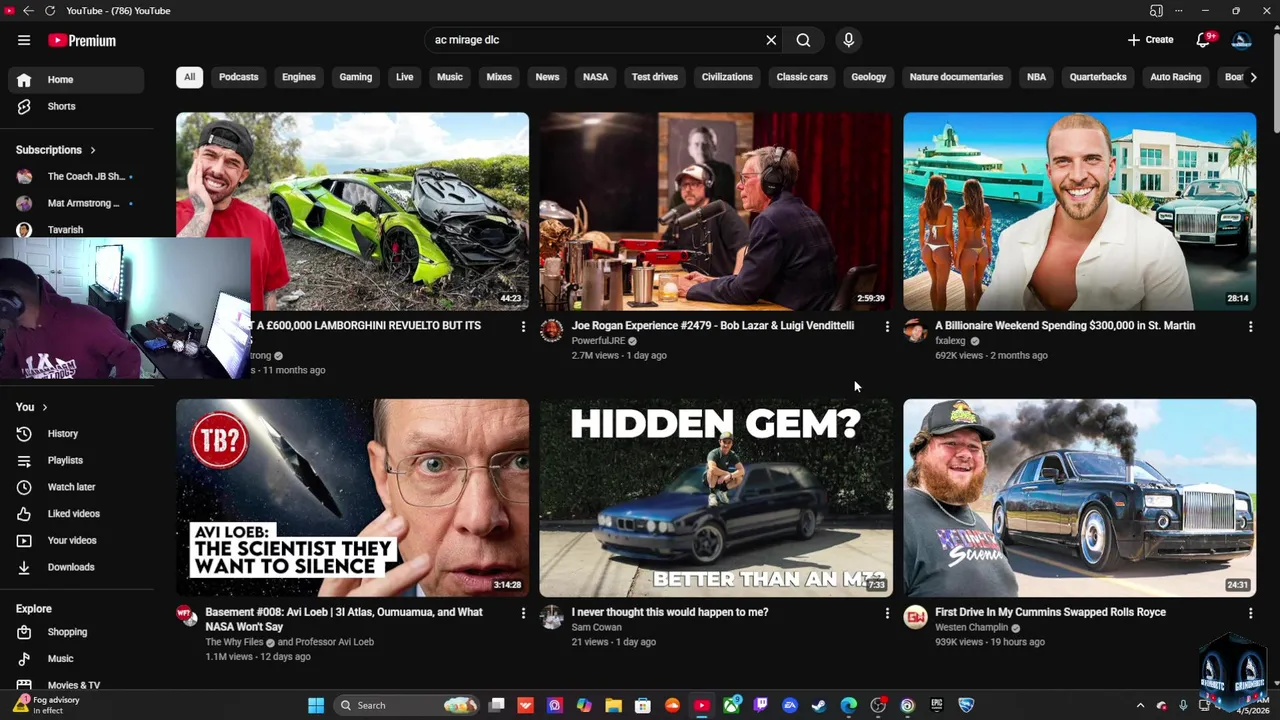Select the Classic cars filter chip

(802, 77)
